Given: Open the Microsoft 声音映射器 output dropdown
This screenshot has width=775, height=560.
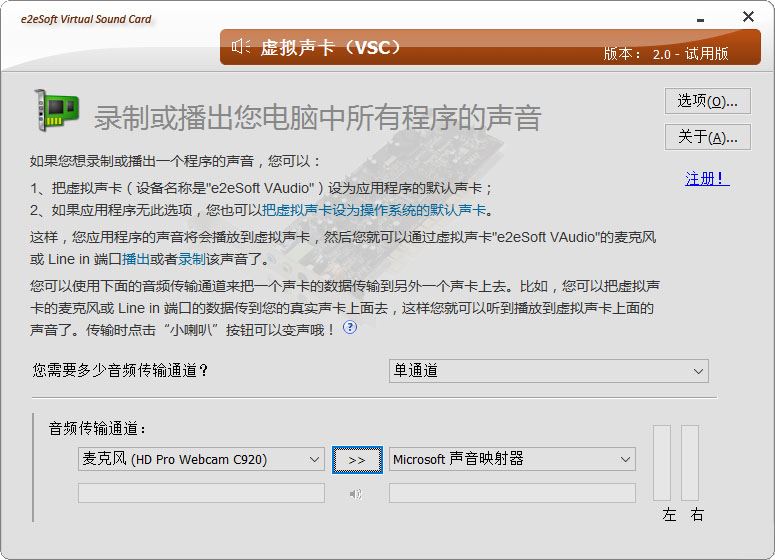Looking at the screenshot, I should tap(512, 459).
